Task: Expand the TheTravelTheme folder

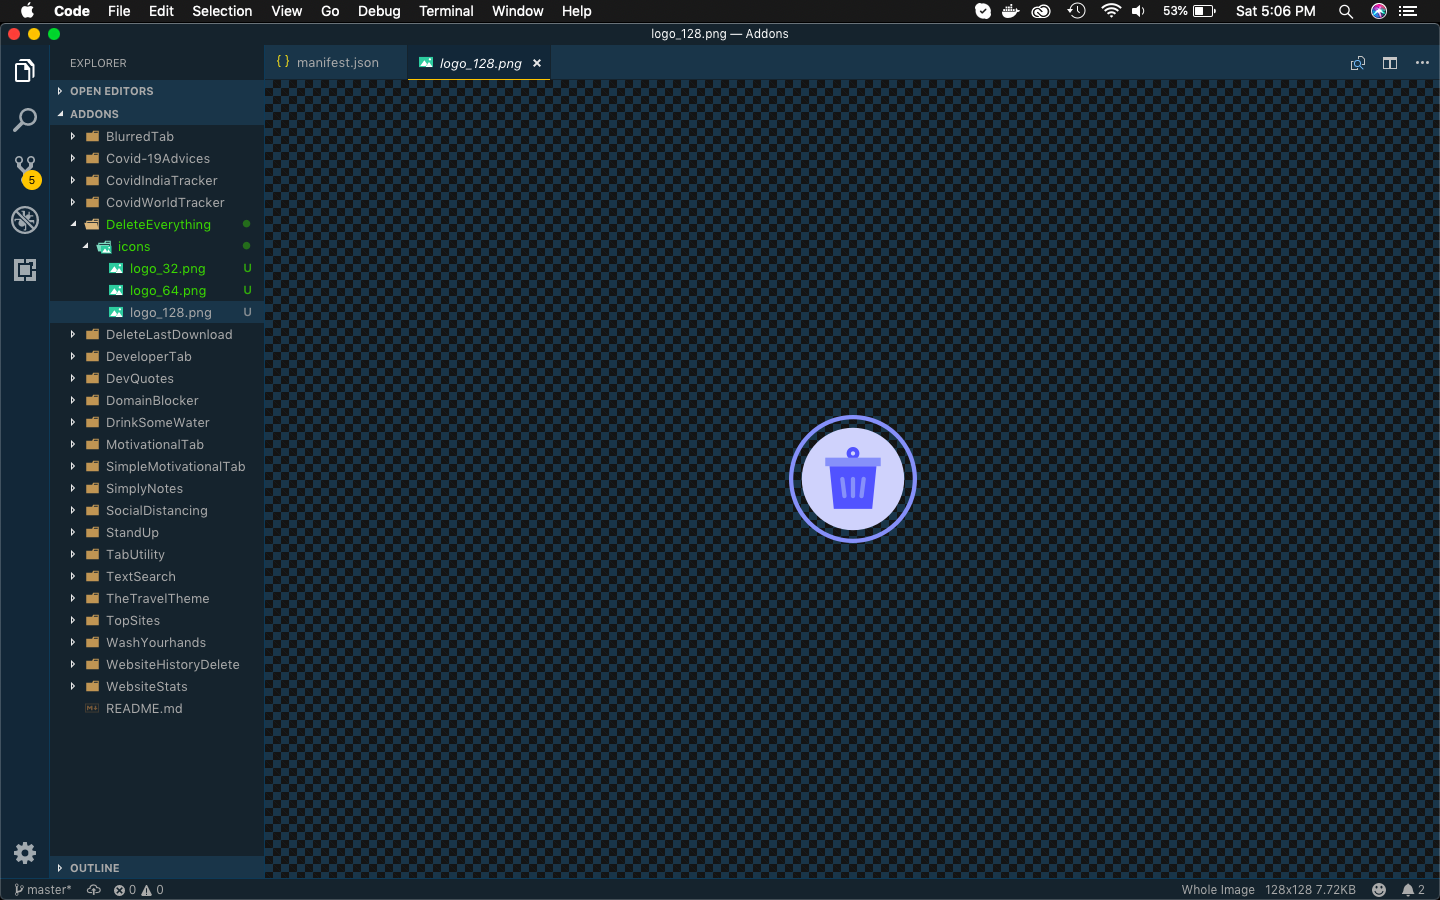Action: pos(157,599)
